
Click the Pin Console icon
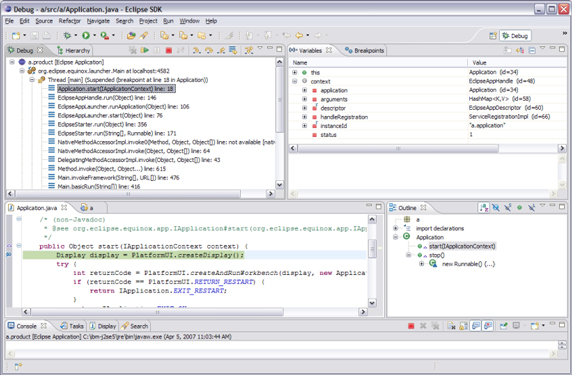[504, 326]
